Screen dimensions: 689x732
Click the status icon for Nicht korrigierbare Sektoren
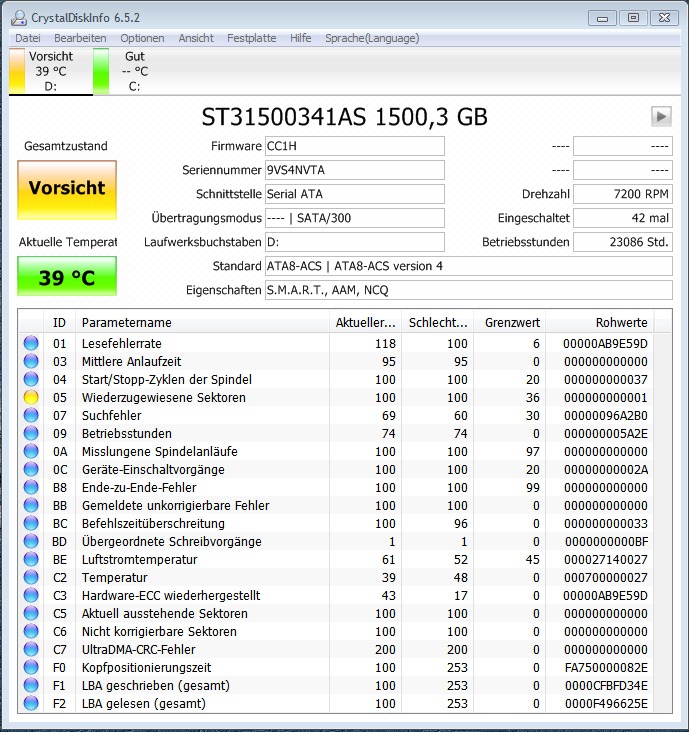31,631
